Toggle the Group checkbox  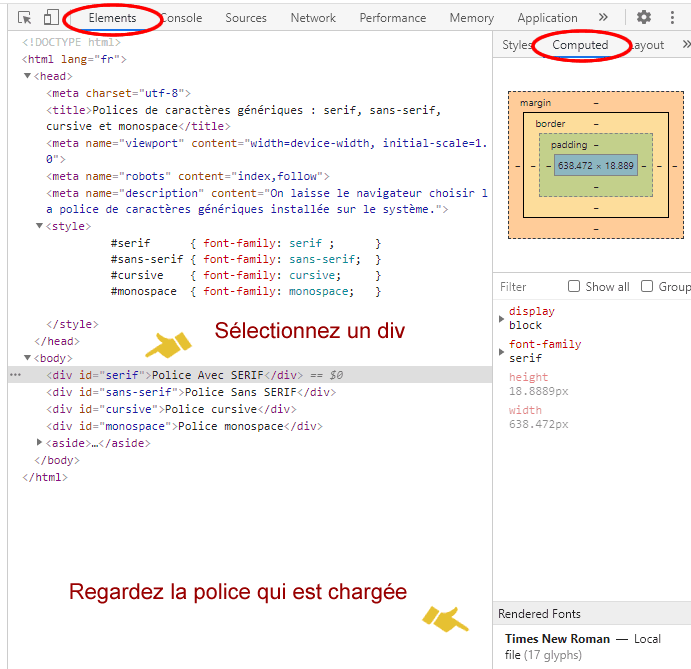646,286
